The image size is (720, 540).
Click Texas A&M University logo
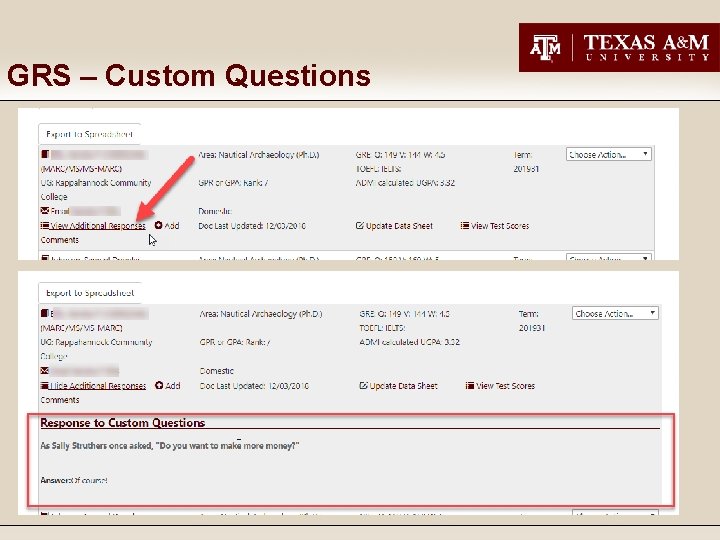619,47
